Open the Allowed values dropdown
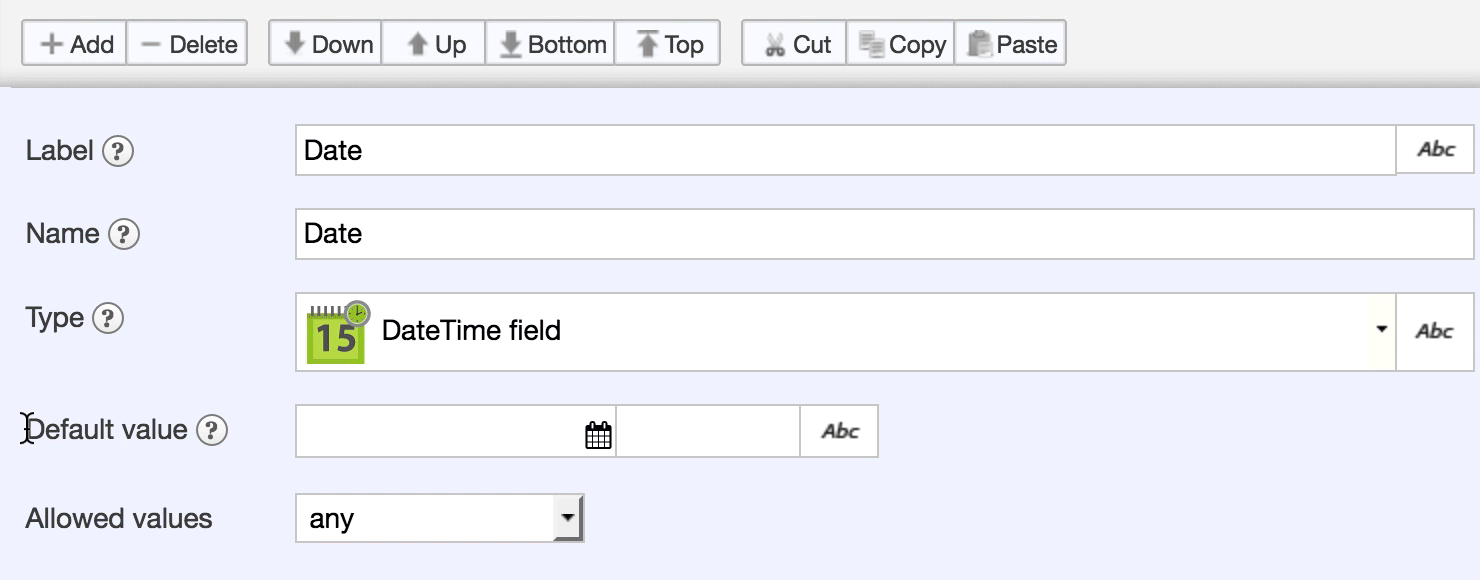Viewport: 1480px width, 580px height. 567,518
